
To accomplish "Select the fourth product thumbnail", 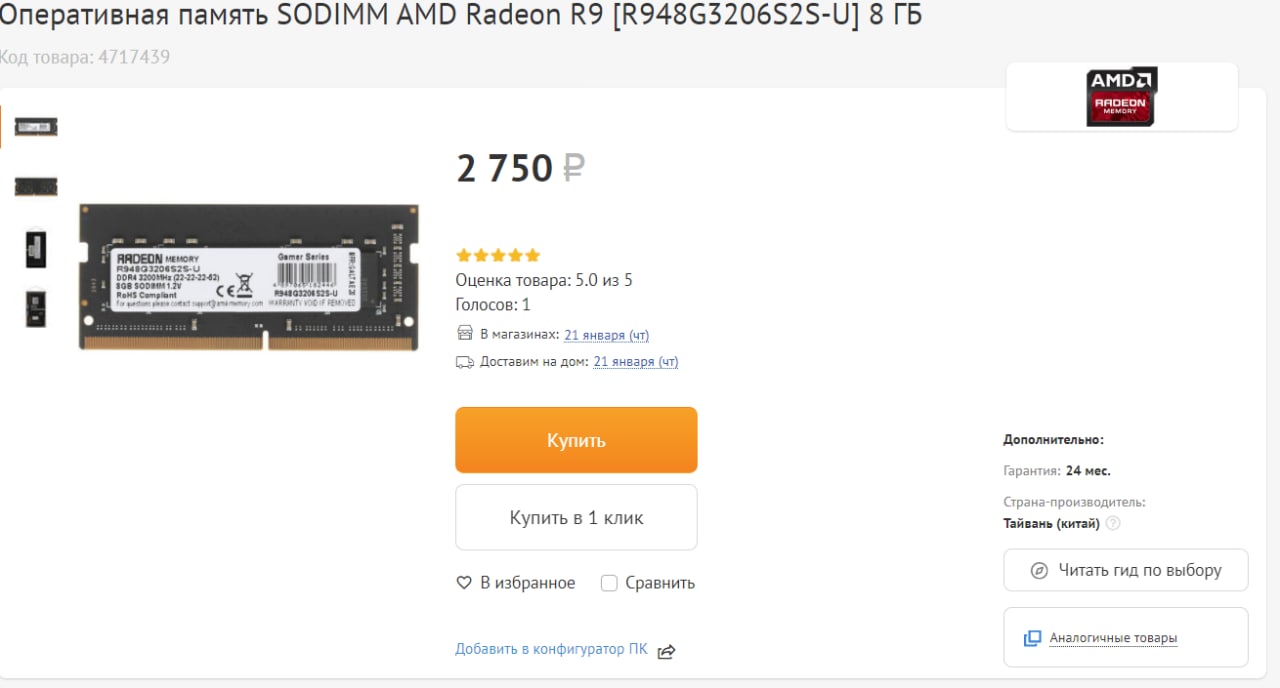I will tap(36, 308).
